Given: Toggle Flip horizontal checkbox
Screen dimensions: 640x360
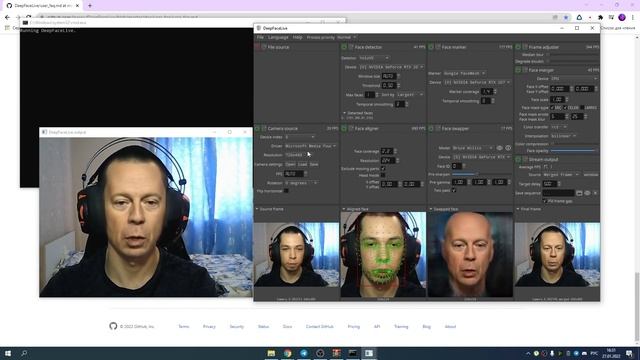Looking at the screenshot, I should 286,191.
